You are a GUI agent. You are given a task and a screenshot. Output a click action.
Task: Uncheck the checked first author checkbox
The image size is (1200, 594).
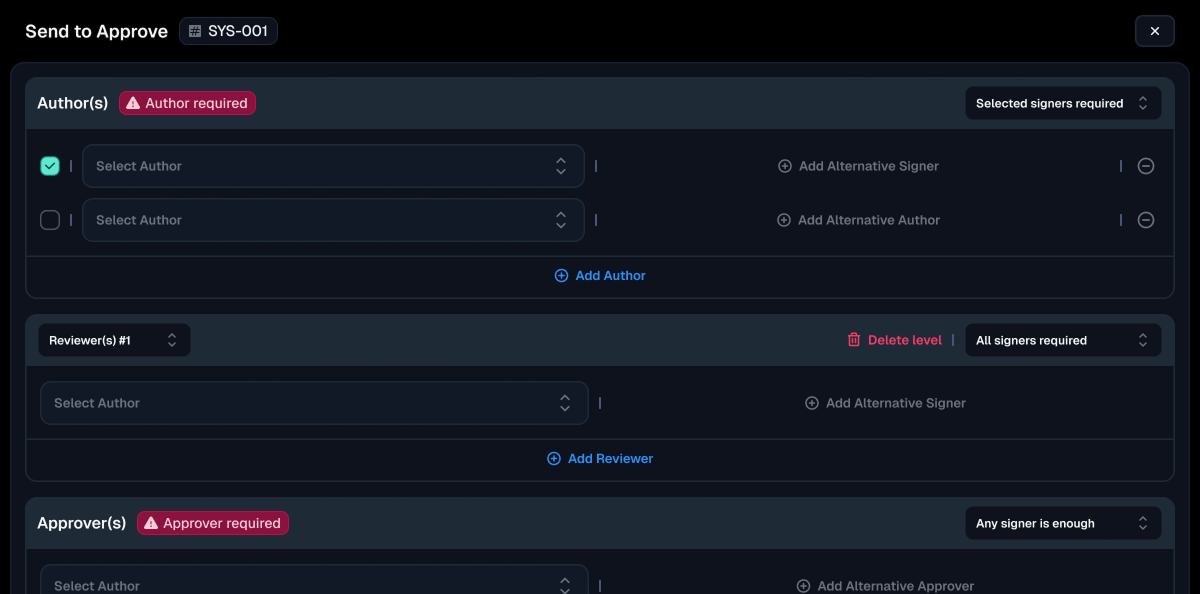[50, 166]
